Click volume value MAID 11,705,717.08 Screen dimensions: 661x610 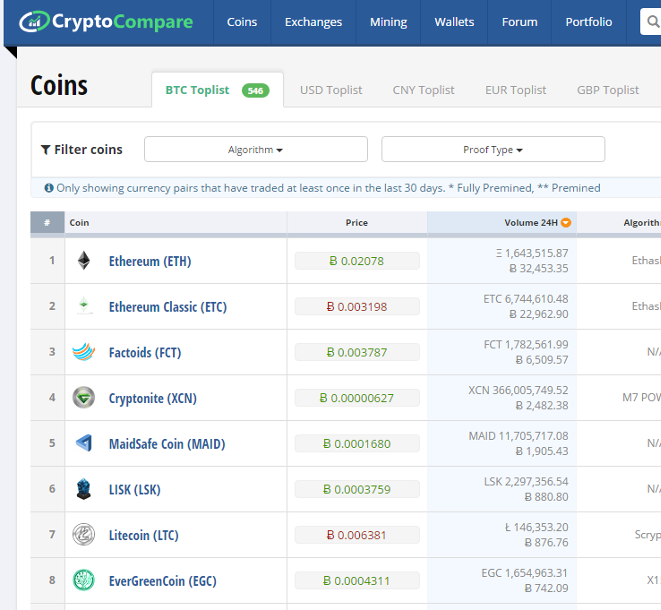coord(519,436)
